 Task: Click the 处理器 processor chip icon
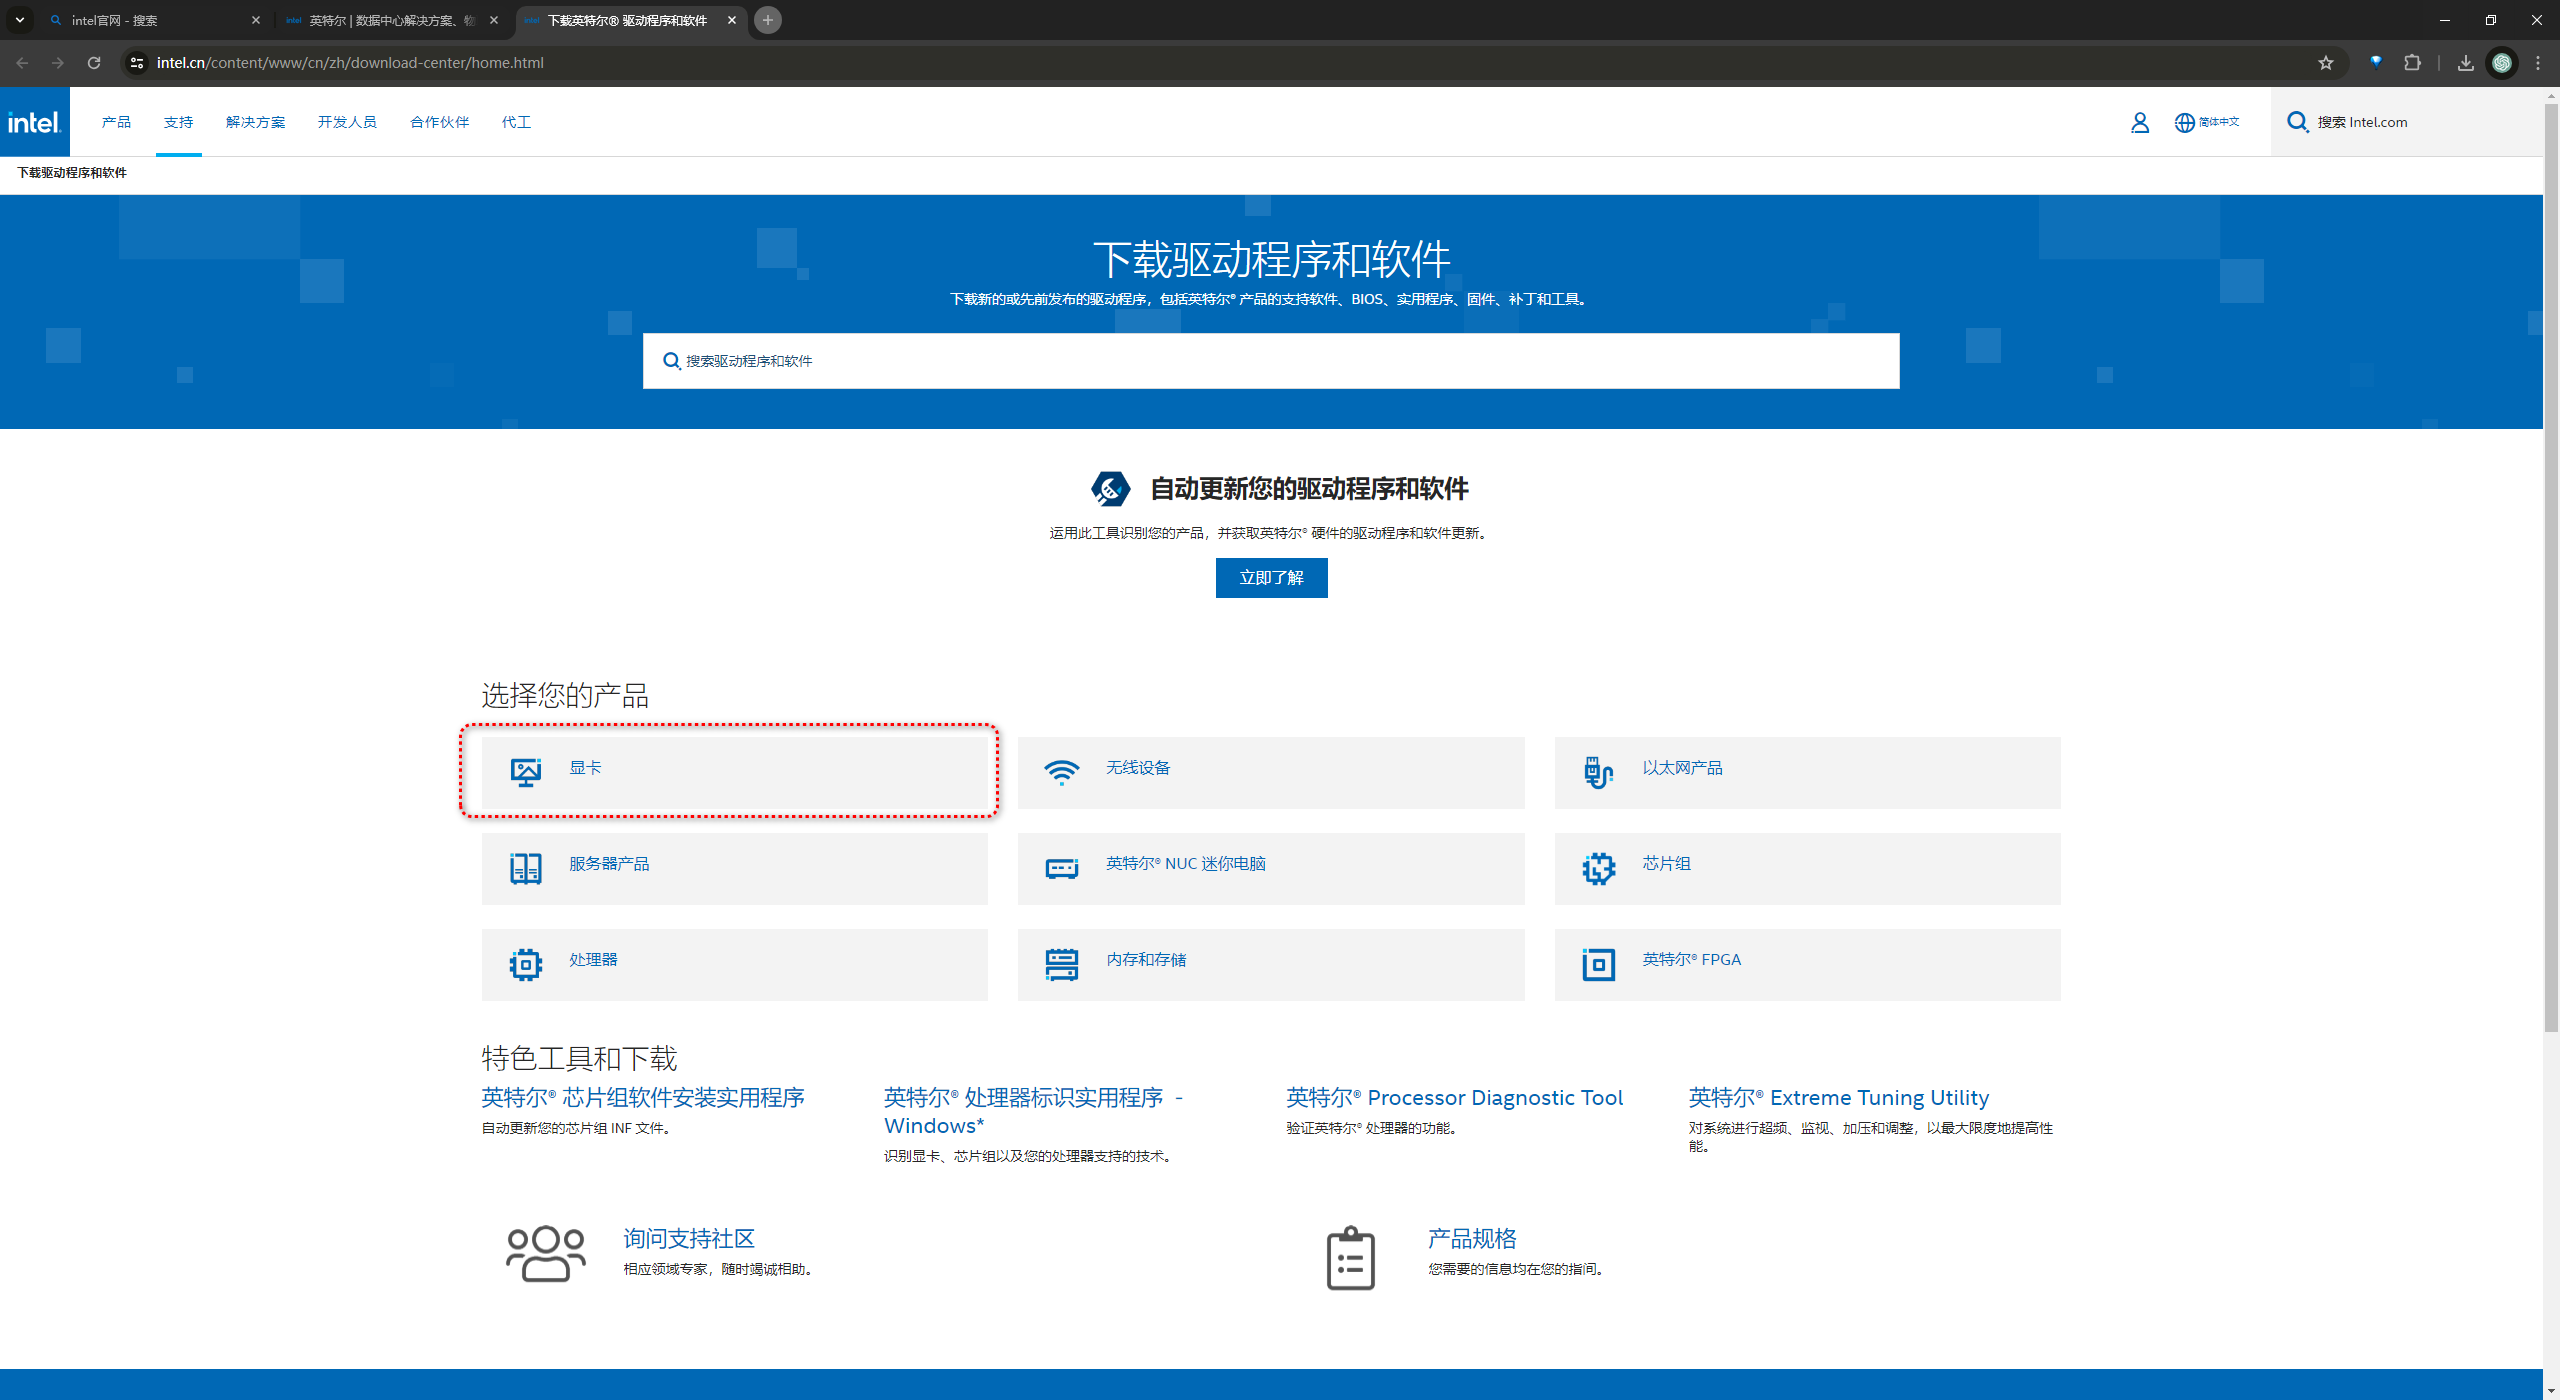526,963
